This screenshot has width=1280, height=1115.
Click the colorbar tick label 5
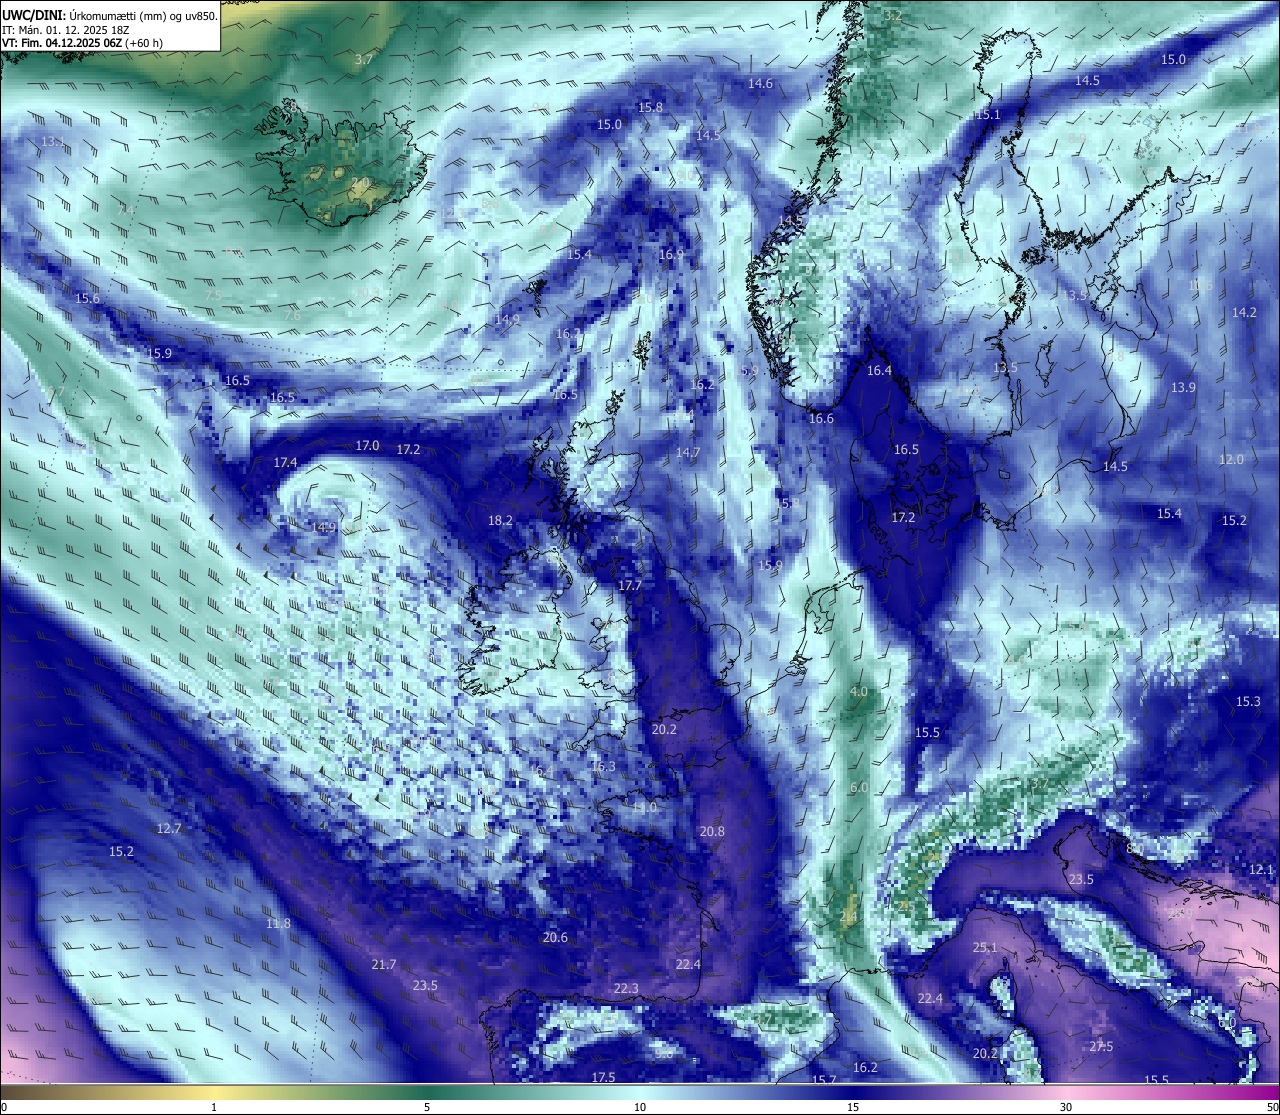[x=427, y=1107]
